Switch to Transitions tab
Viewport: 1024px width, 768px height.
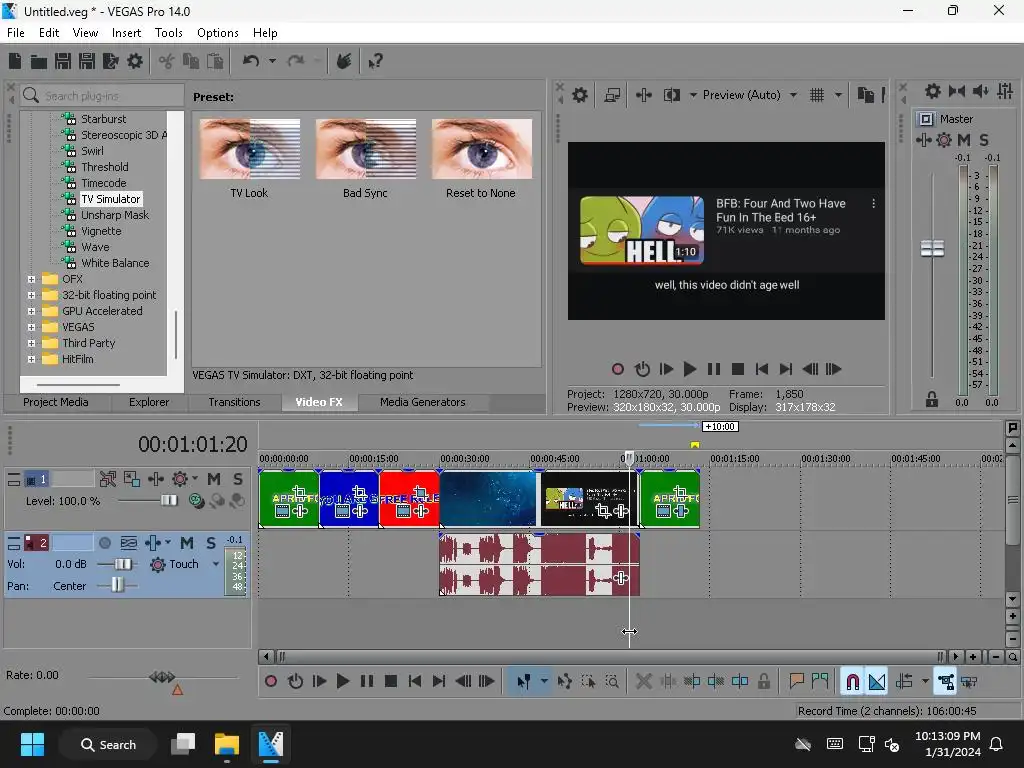point(234,402)
